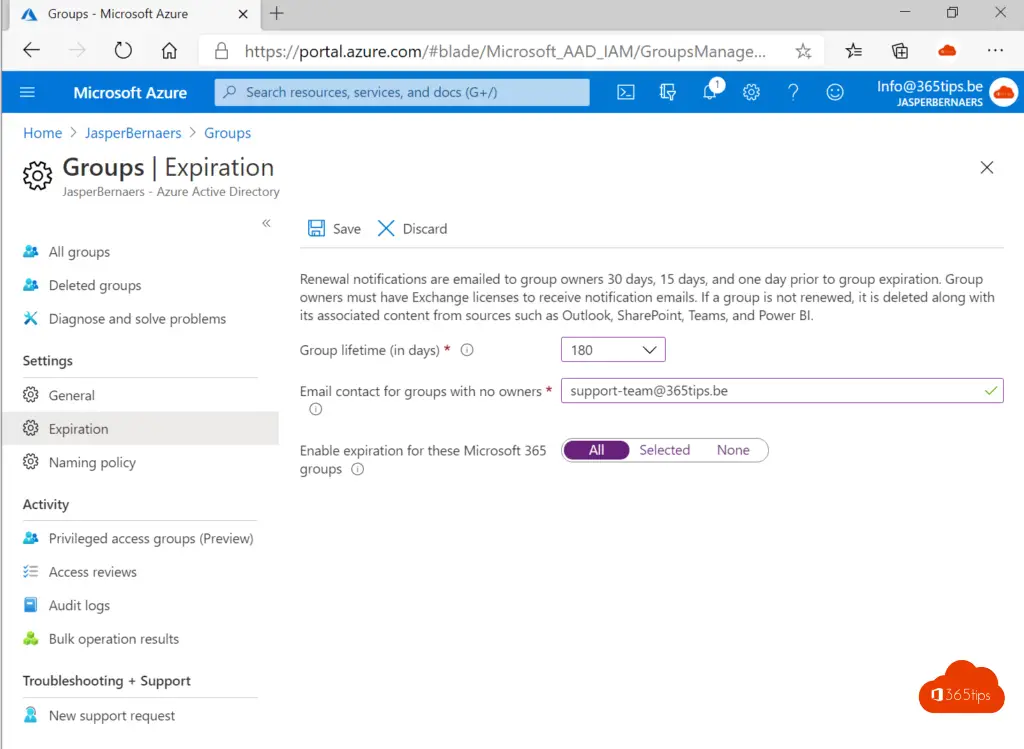1024x749 pixels.
Task: Open the feedback smiley icon
Action: pyautogui.click(x=835, y=92)
